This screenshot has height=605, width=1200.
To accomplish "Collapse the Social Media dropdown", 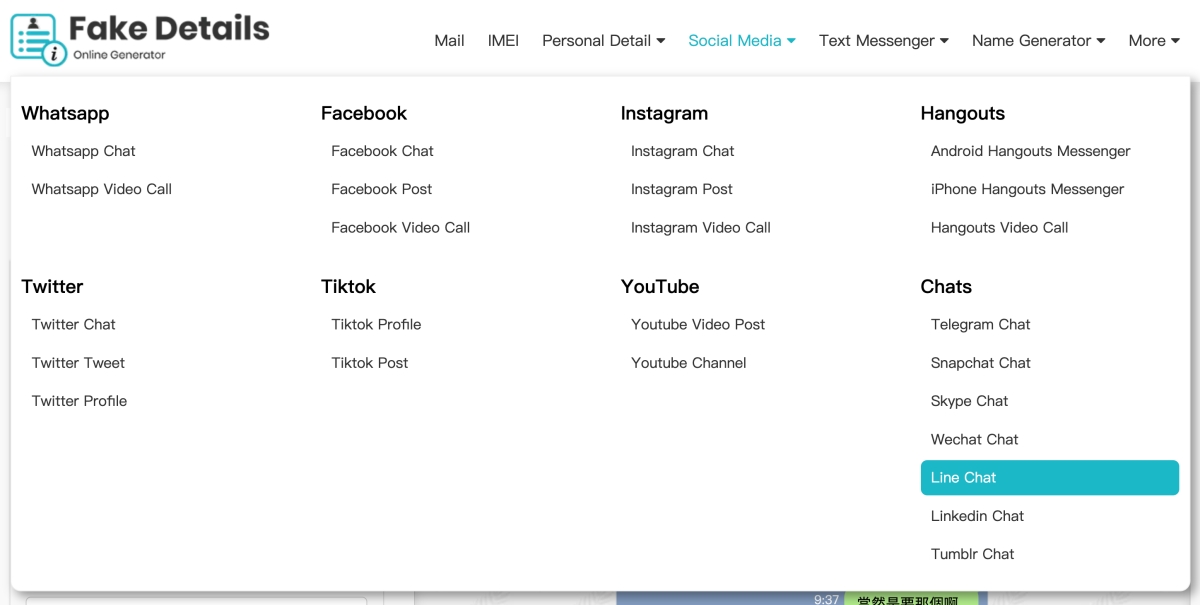I will pyautogui.click(x=742, y=41).
